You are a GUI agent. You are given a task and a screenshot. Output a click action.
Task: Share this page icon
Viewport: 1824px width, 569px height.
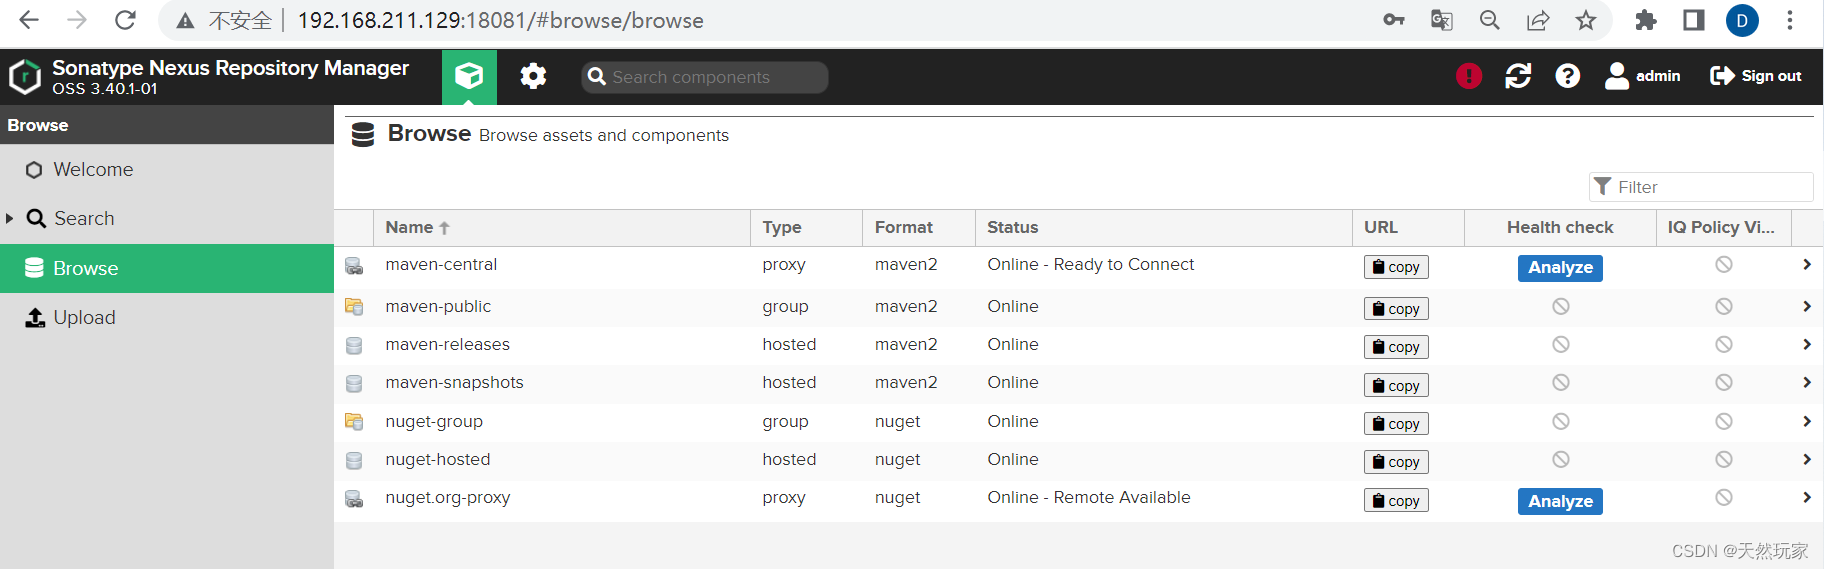(1538, 20)
